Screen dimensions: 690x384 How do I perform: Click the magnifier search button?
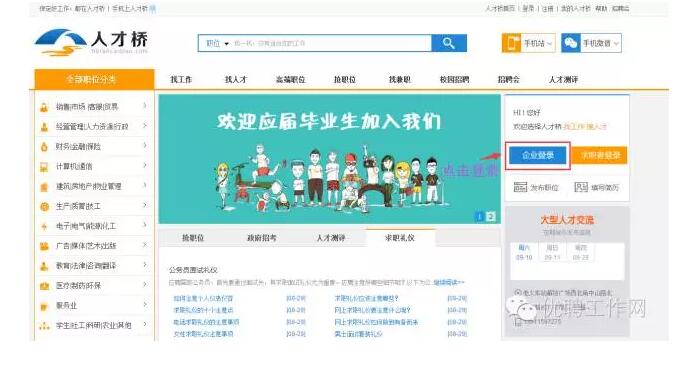point(449,43)
